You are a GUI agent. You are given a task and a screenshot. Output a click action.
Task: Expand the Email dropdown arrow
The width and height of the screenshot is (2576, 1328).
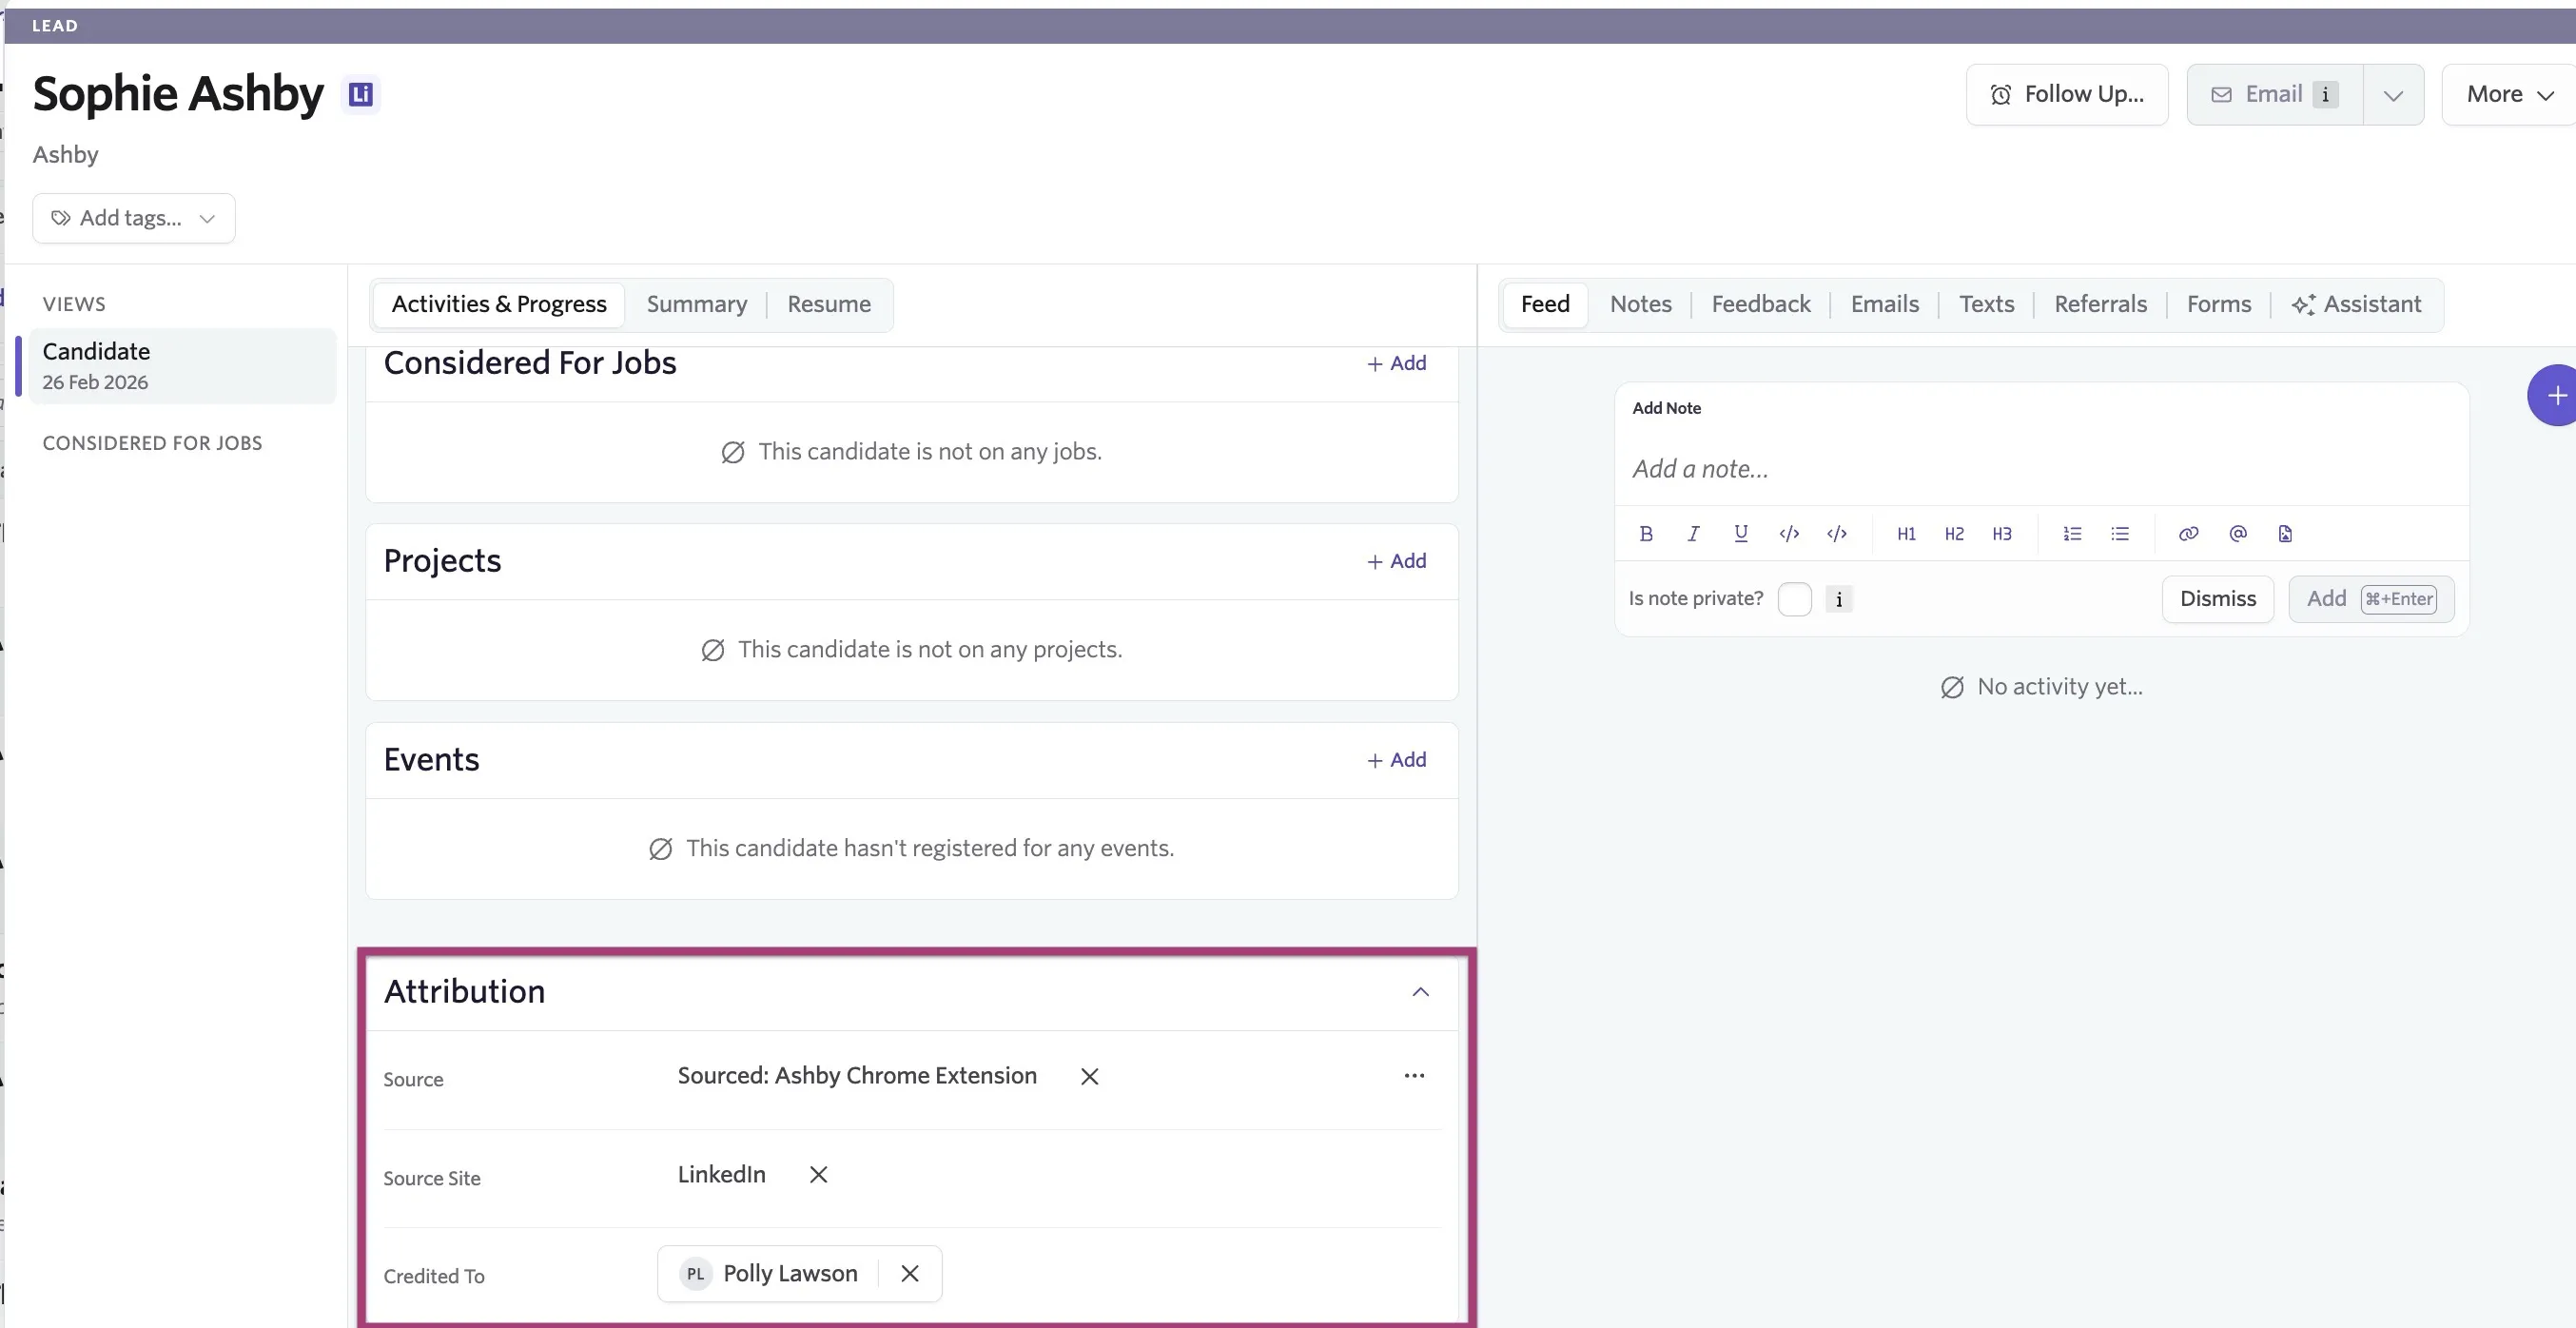click(x=2393, y=95)
